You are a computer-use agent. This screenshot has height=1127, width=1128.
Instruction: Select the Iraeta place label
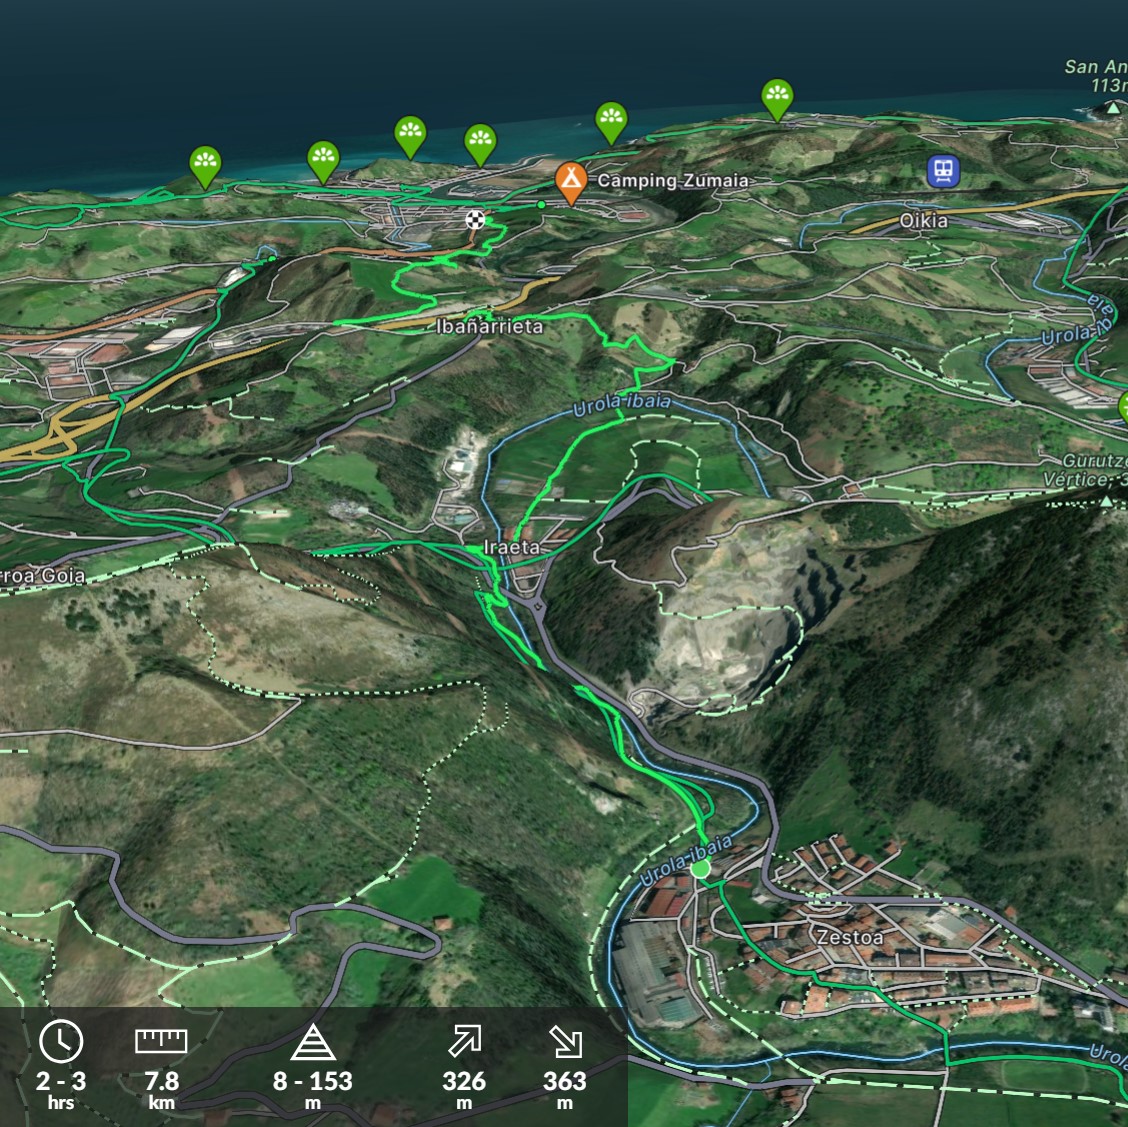pyautogui.click(x=511, y=547)
